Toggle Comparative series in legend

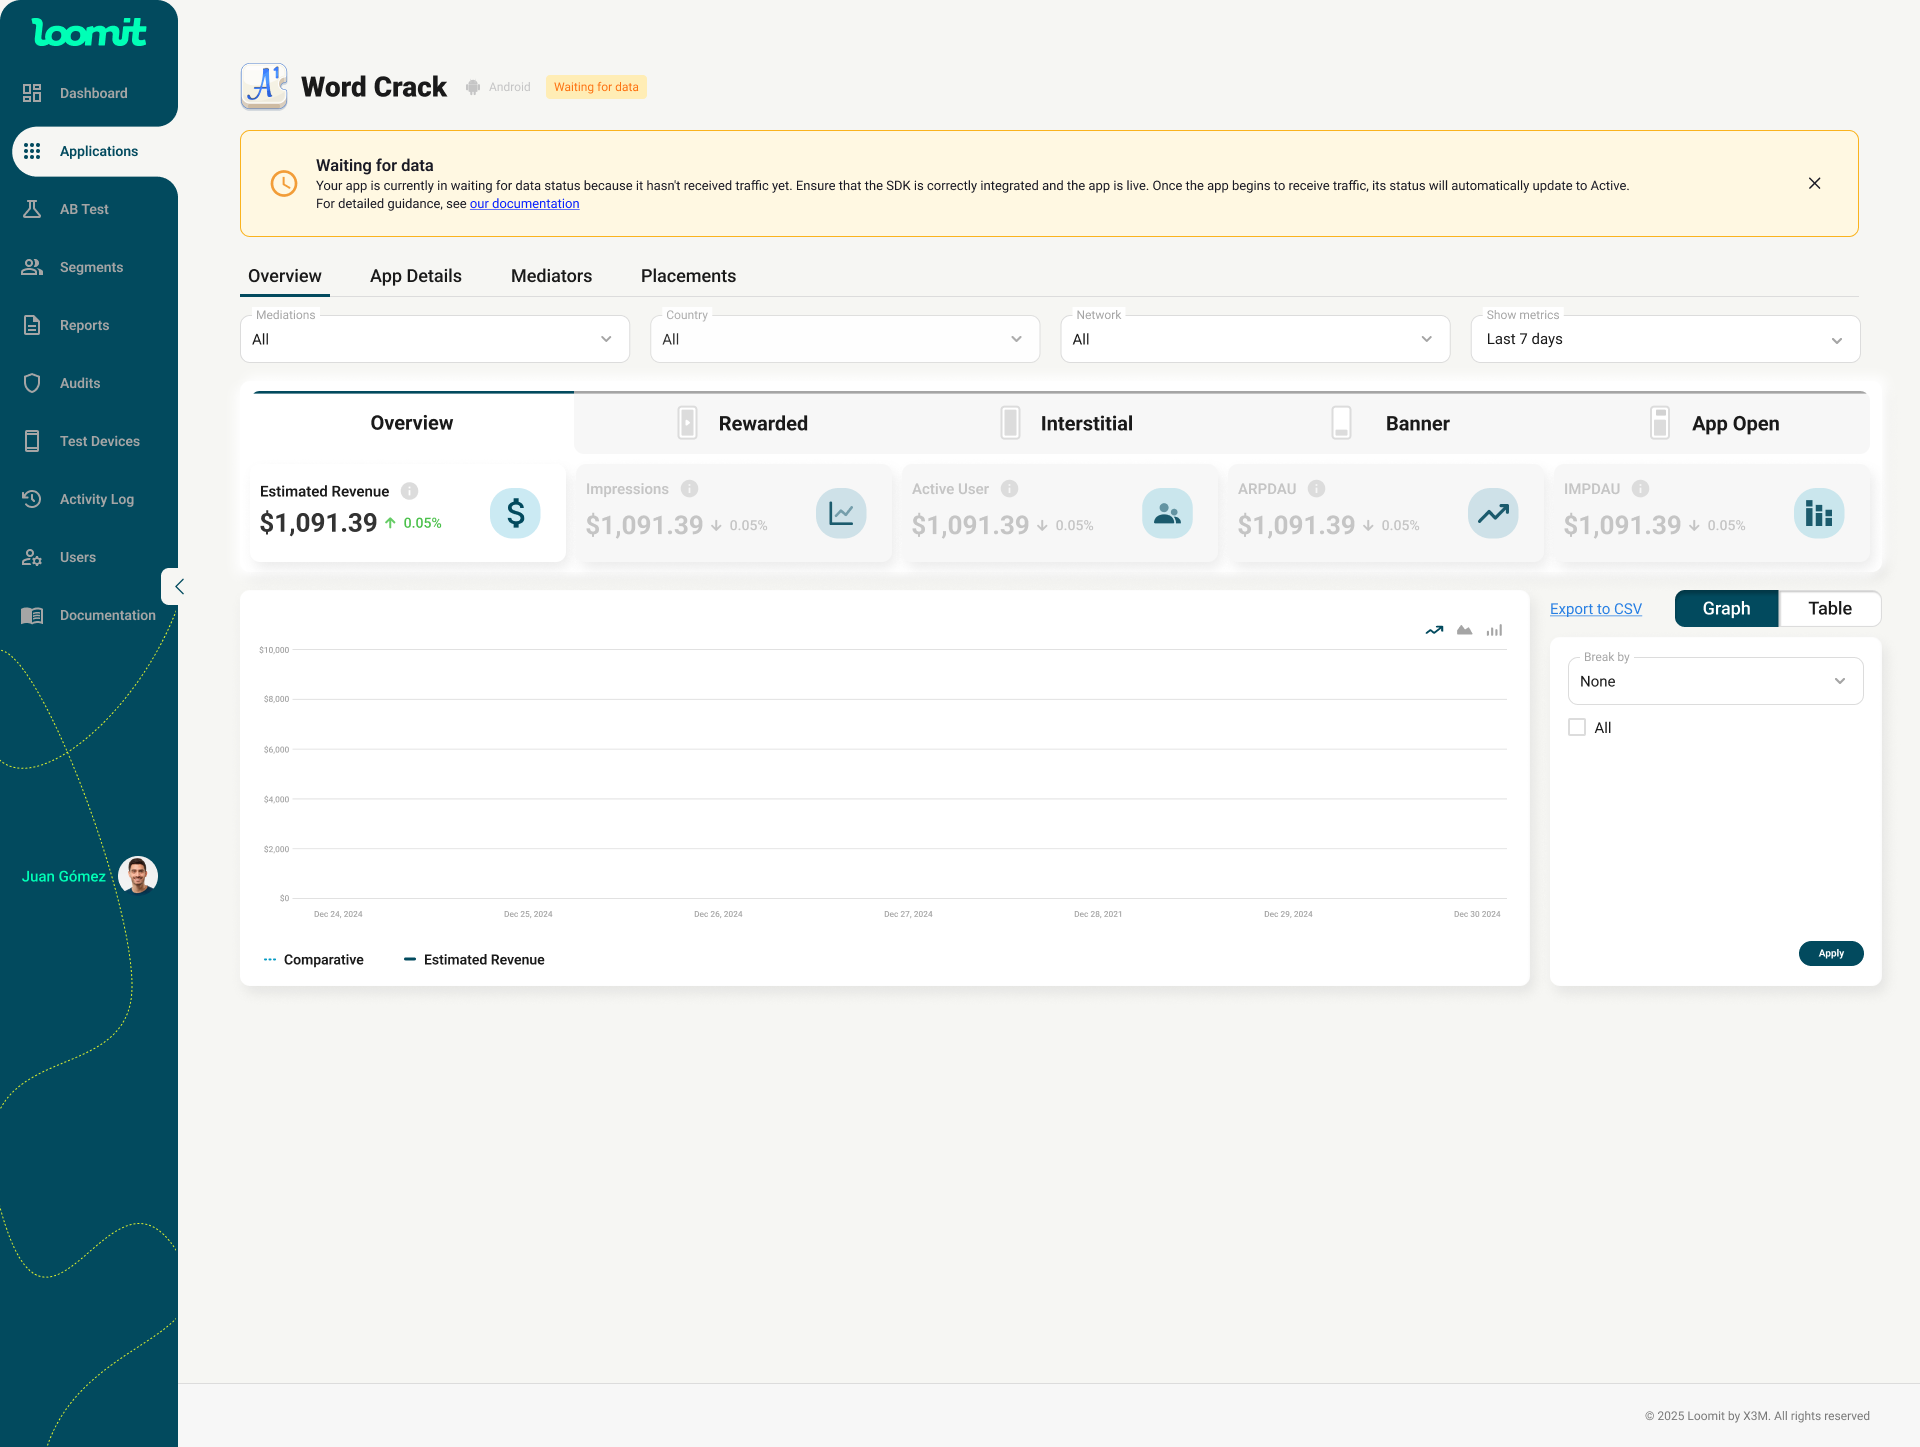click(314, 959)
